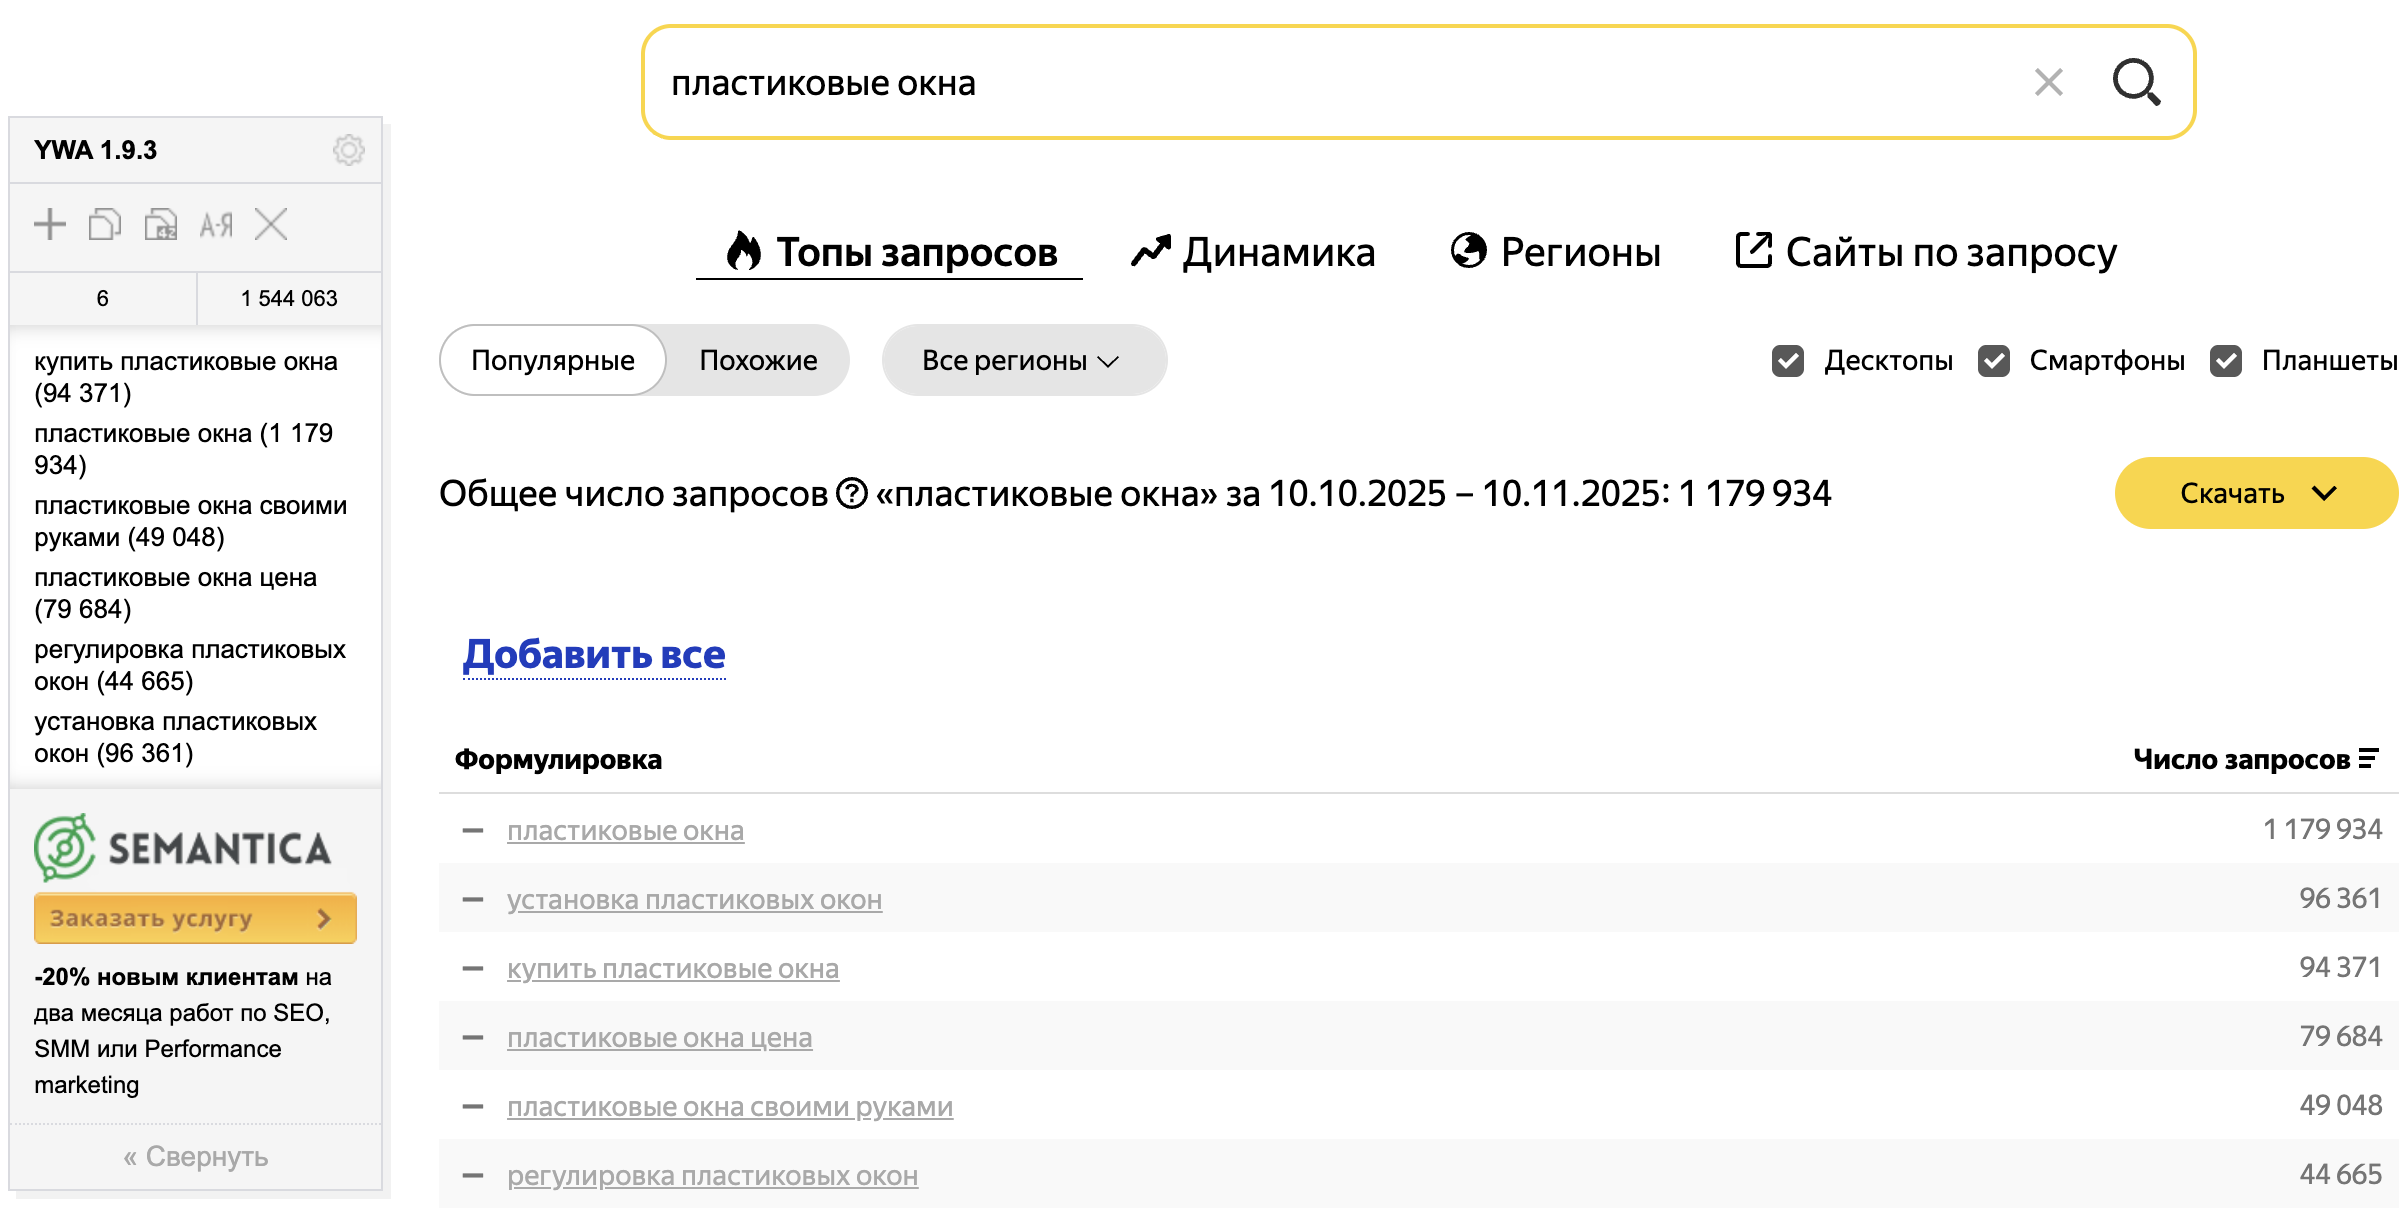
Task: Click the Добавить все link
Action: [x=594, y=655]
